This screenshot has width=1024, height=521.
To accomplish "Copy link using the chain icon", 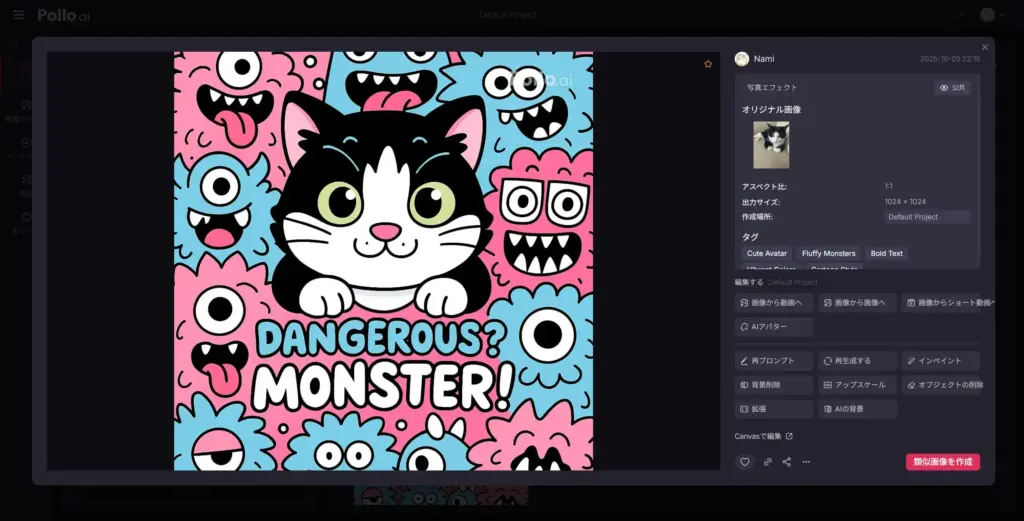I will point(767,462).
